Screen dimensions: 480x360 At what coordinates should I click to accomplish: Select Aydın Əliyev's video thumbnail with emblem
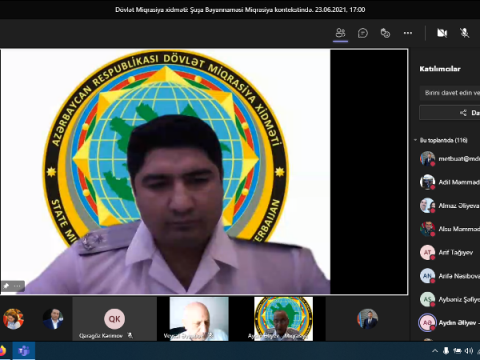(283, 319)
